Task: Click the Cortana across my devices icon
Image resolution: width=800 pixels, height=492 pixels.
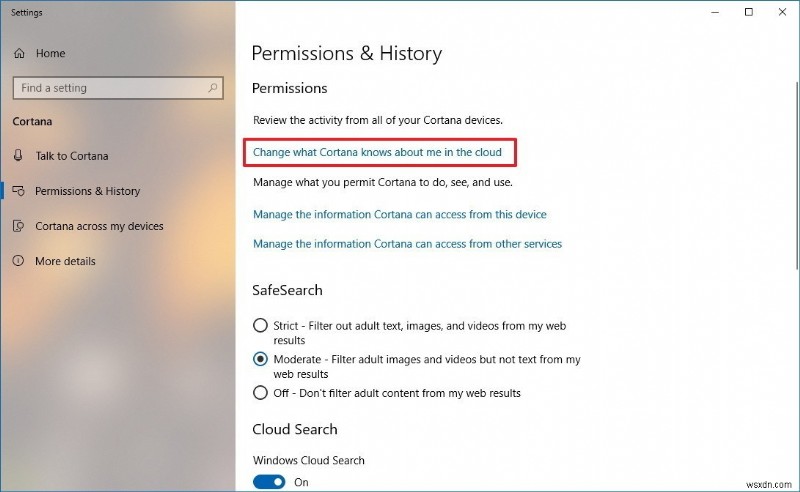Action: tap(18, 226)
